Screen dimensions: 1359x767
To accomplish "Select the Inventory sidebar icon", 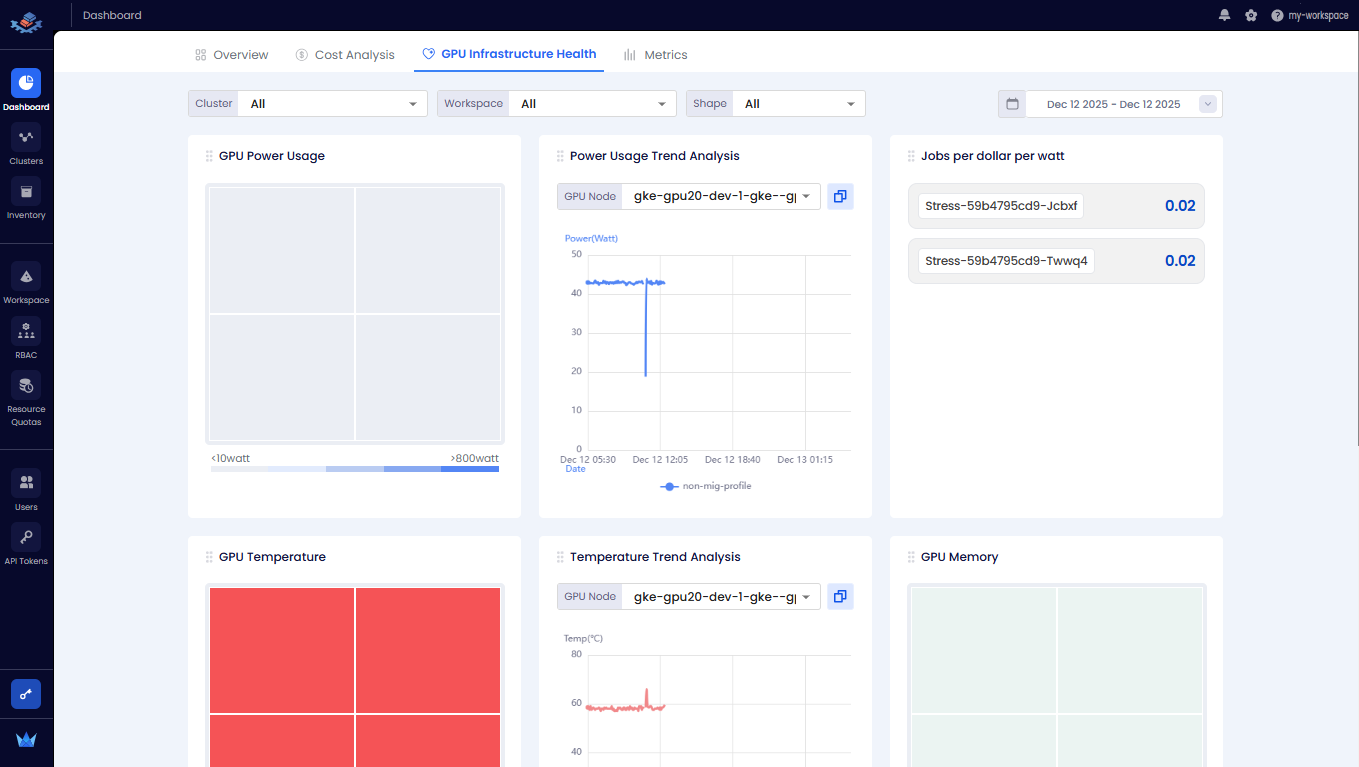I will (x=26, y=200).
